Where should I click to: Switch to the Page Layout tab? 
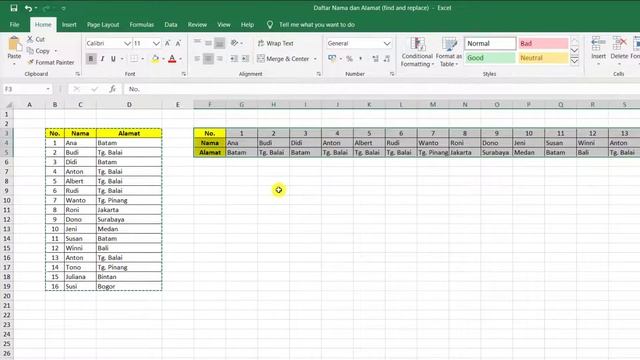[x=103, y=24]
